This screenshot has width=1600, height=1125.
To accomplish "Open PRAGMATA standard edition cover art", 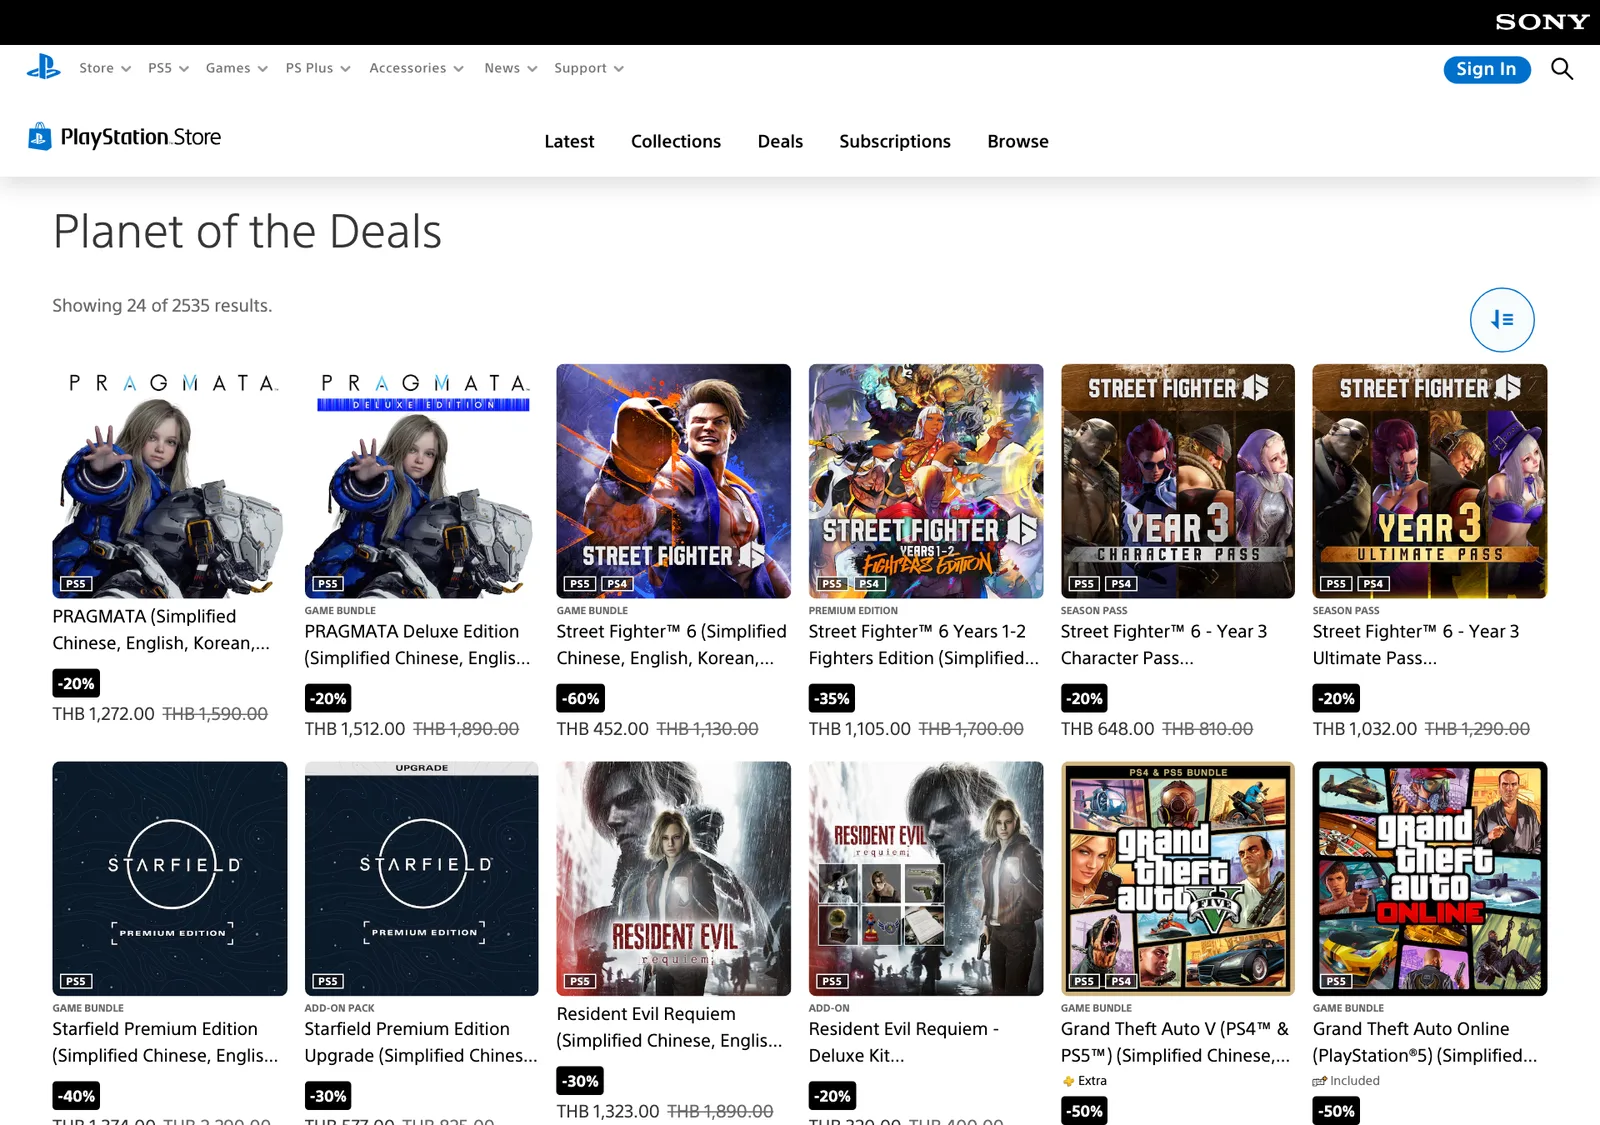I will click(169, 481).
